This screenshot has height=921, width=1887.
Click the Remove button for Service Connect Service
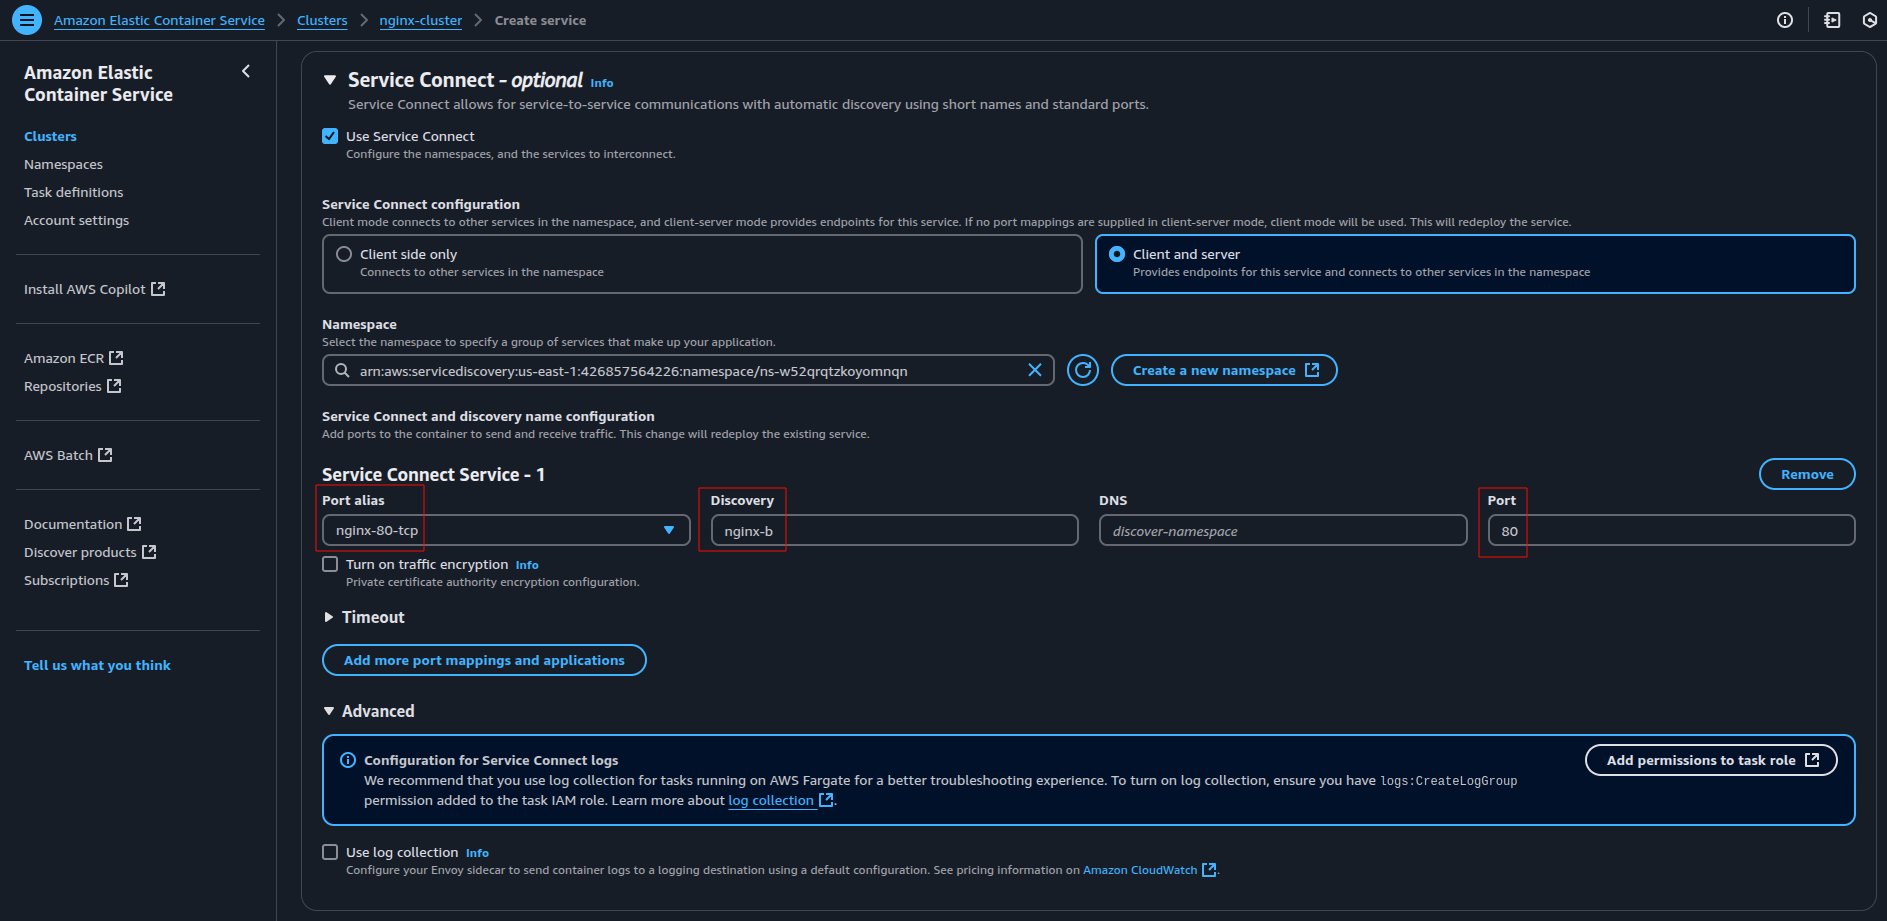(1806, 474)
